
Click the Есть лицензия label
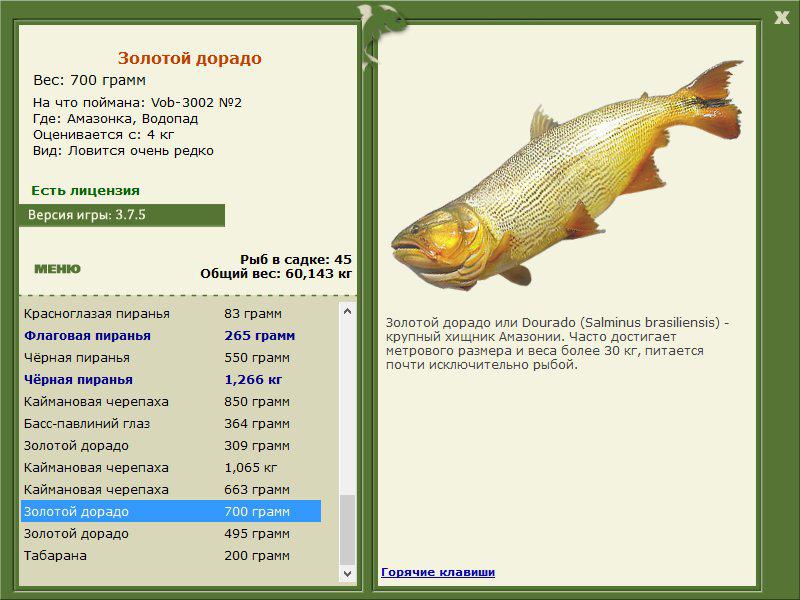(85, 191)
